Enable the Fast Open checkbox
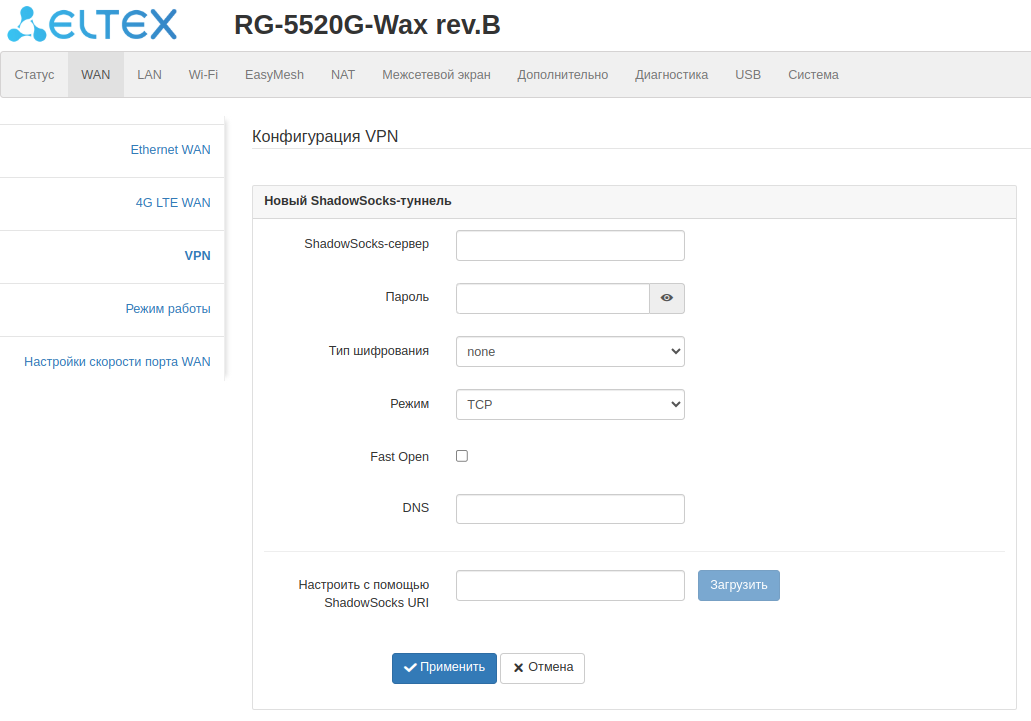 tap(462, 456)
